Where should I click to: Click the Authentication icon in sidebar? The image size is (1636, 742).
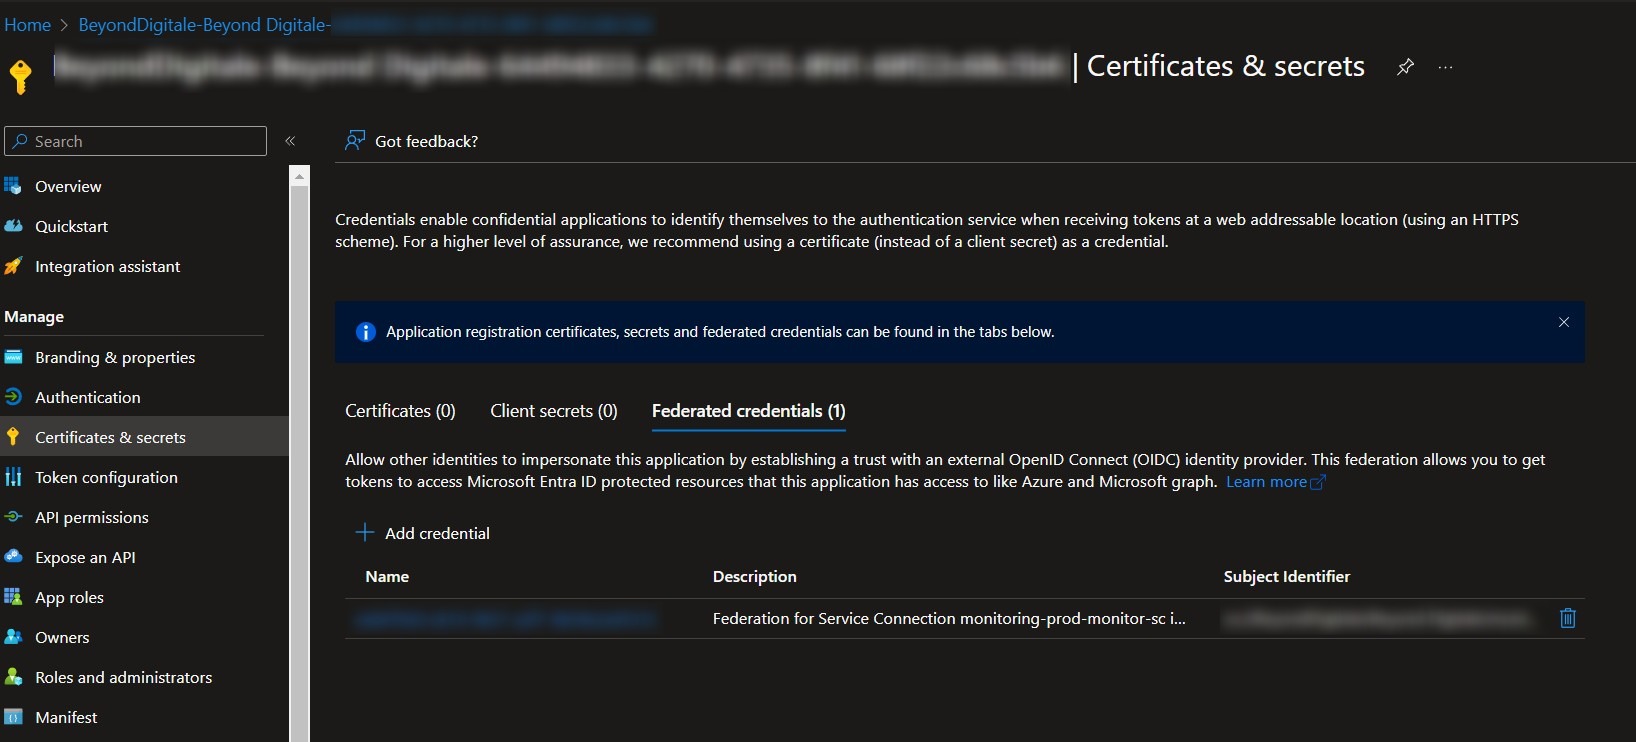(13, 397)
